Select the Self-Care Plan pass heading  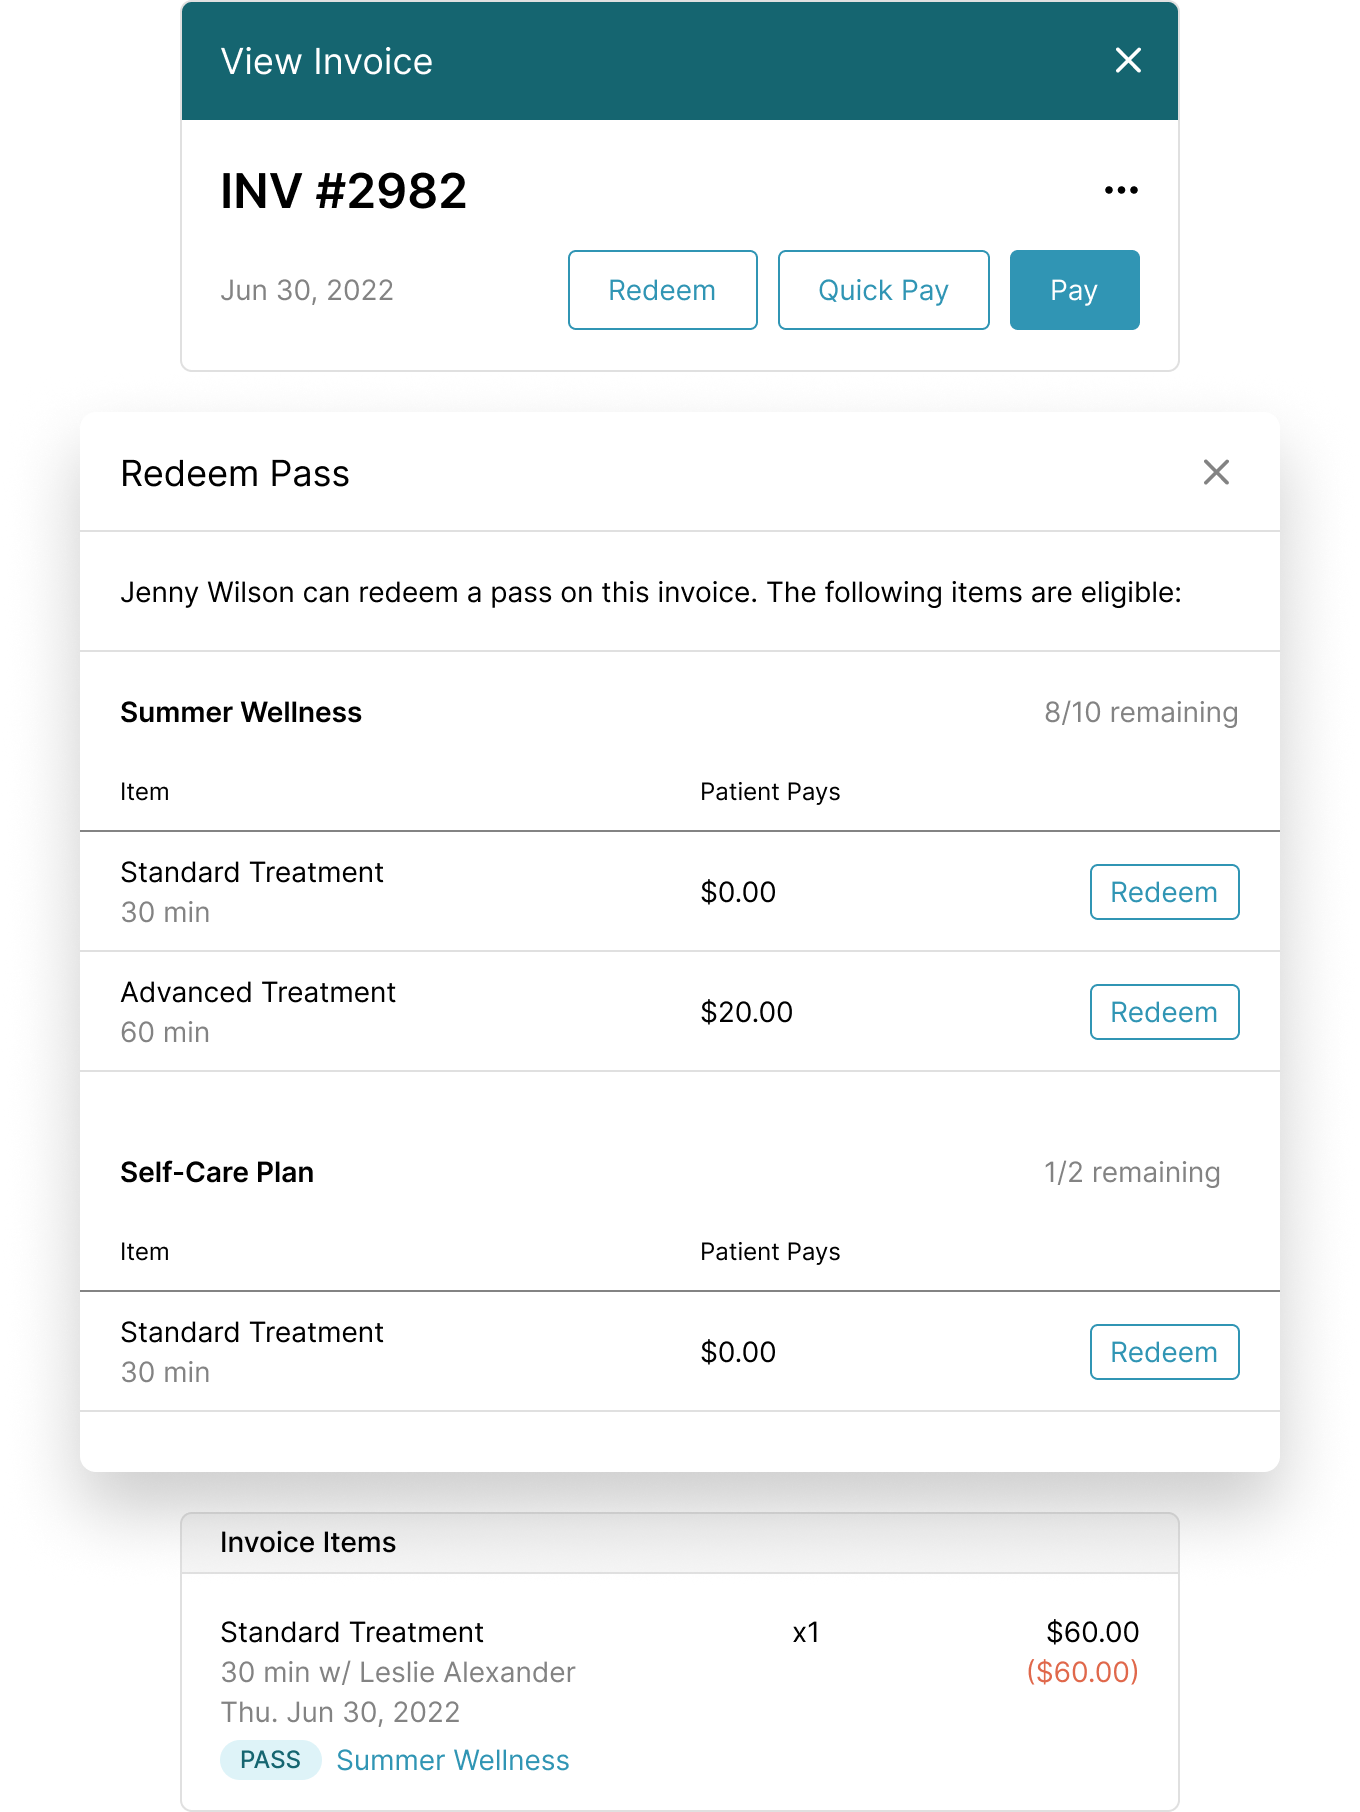point(217,1172)
